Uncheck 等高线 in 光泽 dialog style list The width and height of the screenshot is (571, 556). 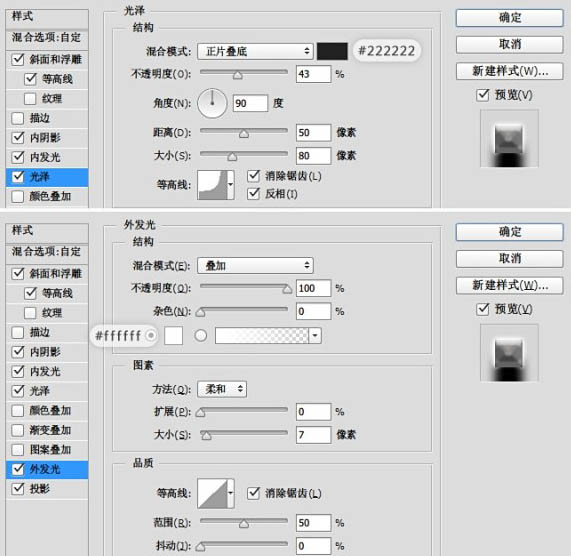[30, 79]
